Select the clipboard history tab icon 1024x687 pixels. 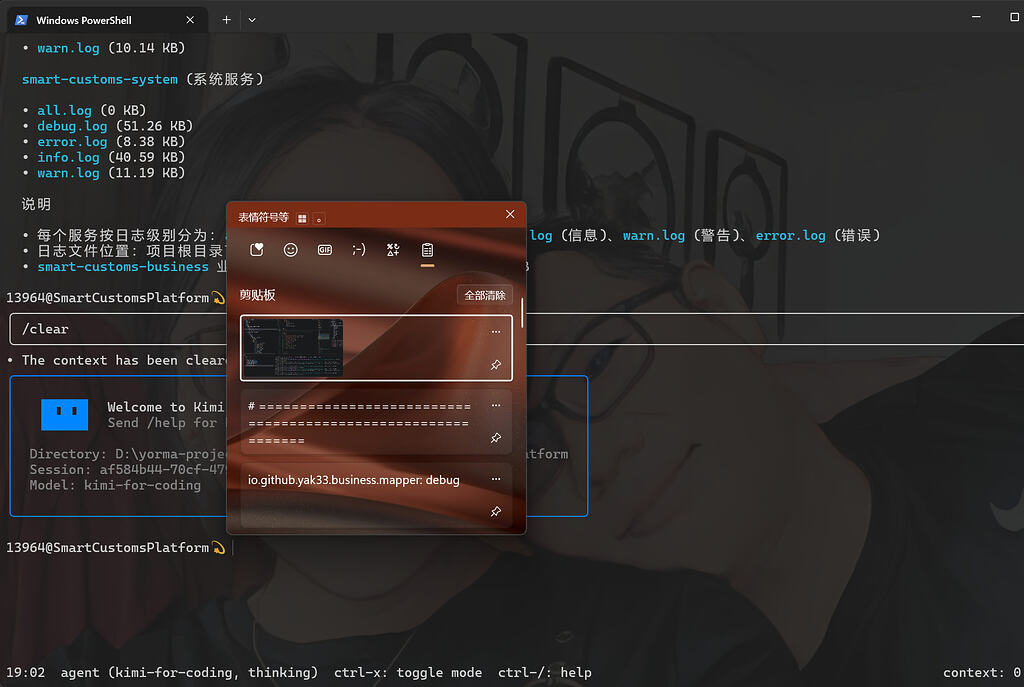pos(427,249)
